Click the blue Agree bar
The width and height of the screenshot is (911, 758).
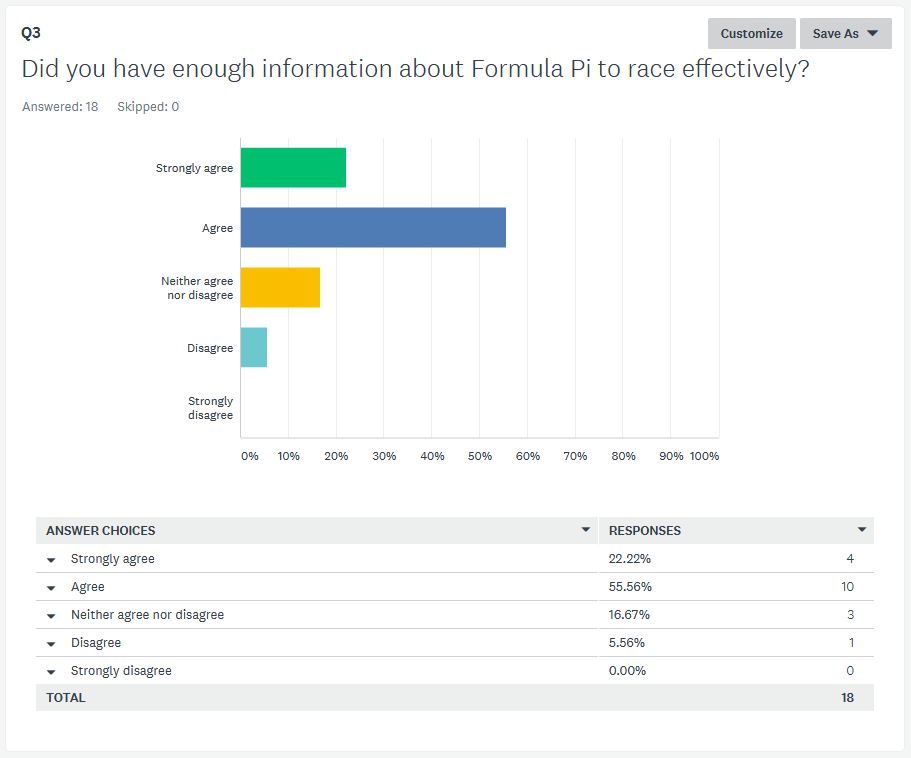pyautogui.click(x=373, y=228)
